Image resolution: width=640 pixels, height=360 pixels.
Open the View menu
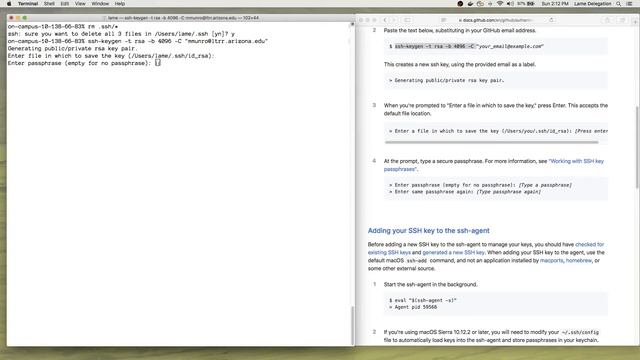[80, 4]
